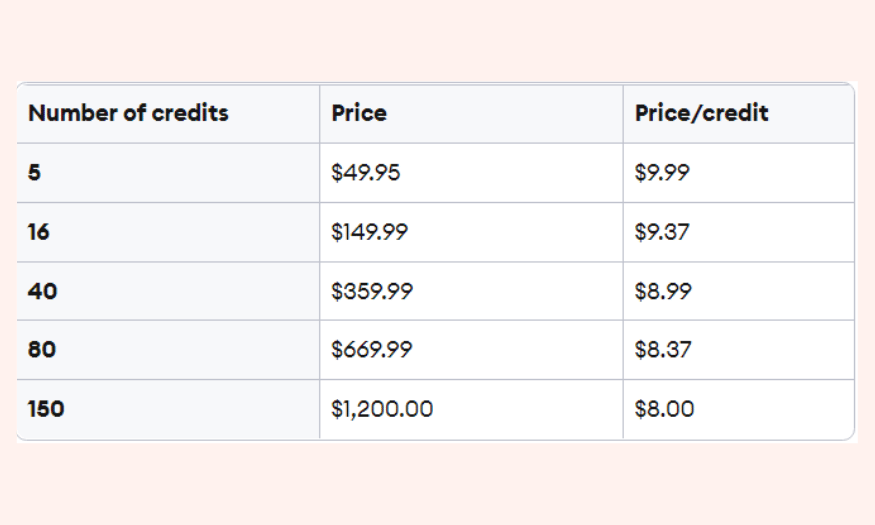The image size is (875, 525).
Task: Click the $8.99 price per credit
Action: tap(663, 291)
